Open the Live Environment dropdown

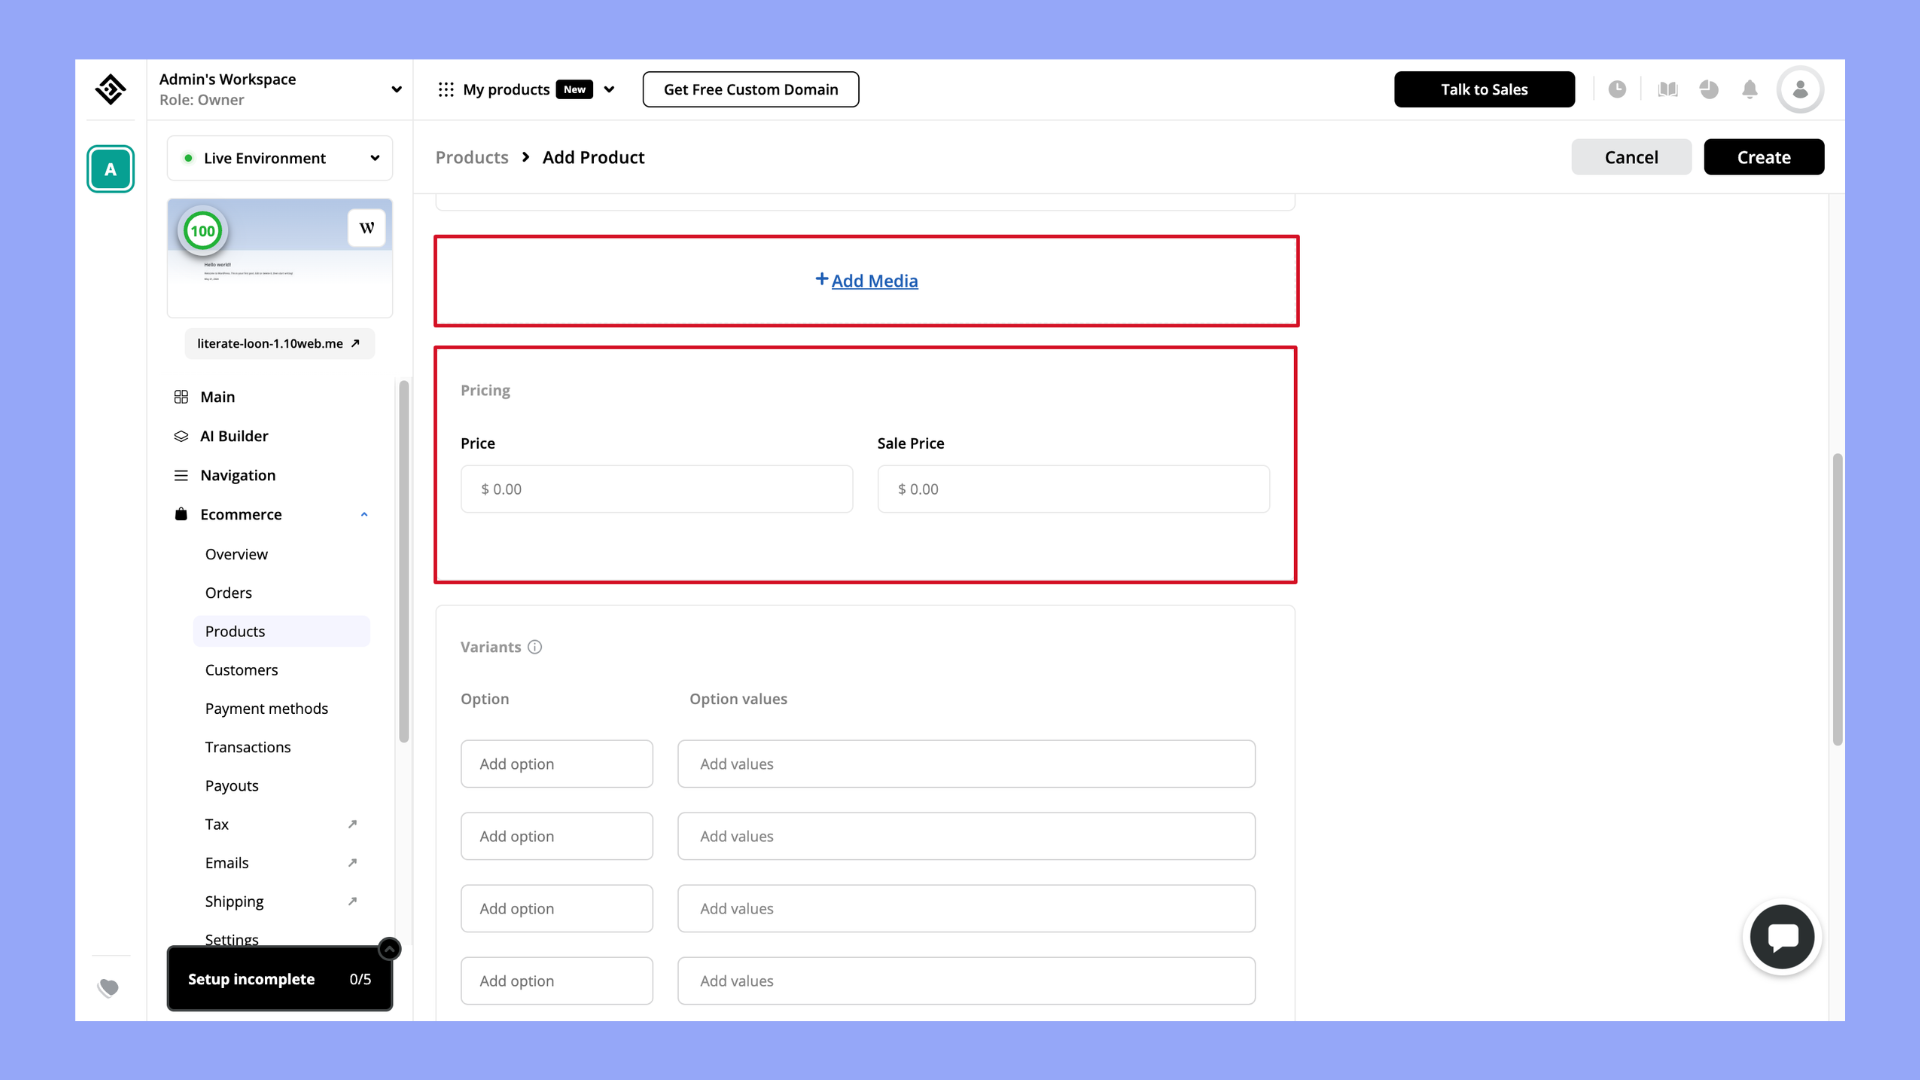[x=280, y=158]
